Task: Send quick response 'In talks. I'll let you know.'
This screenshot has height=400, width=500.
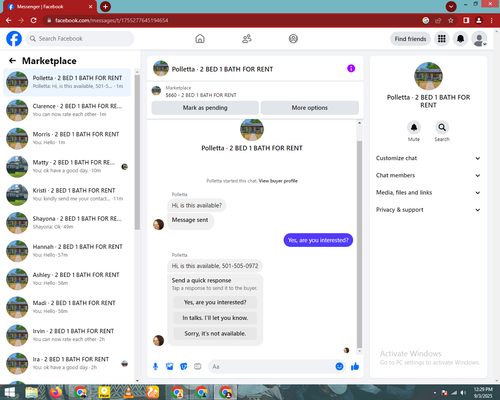Action: [x=215, y=318]
